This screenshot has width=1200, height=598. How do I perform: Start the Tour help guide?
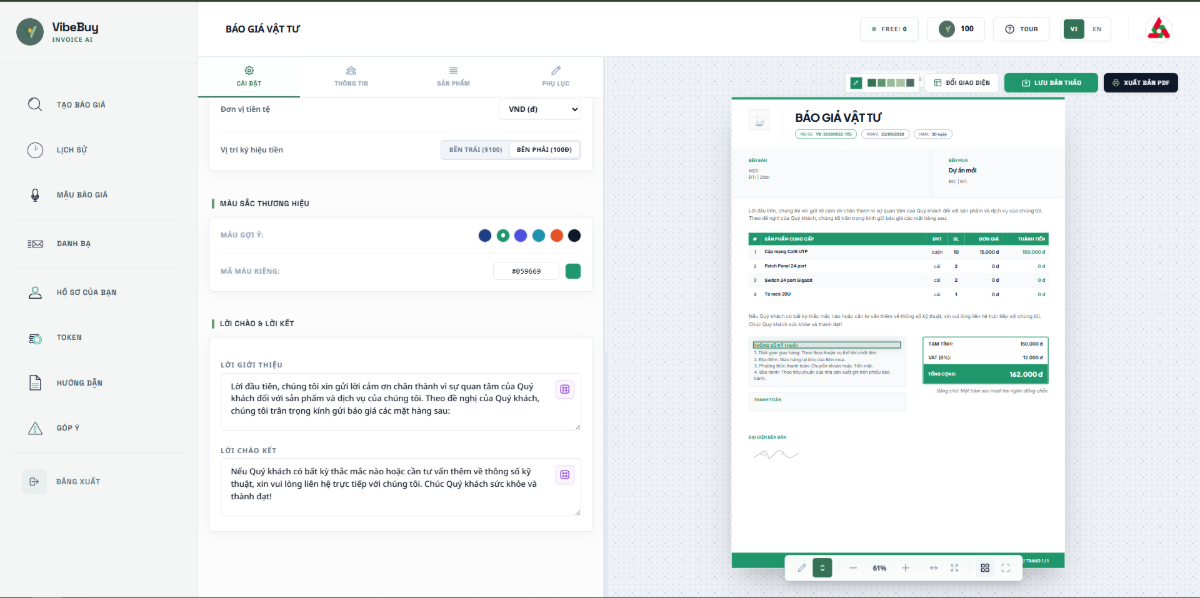point(1021,29)
